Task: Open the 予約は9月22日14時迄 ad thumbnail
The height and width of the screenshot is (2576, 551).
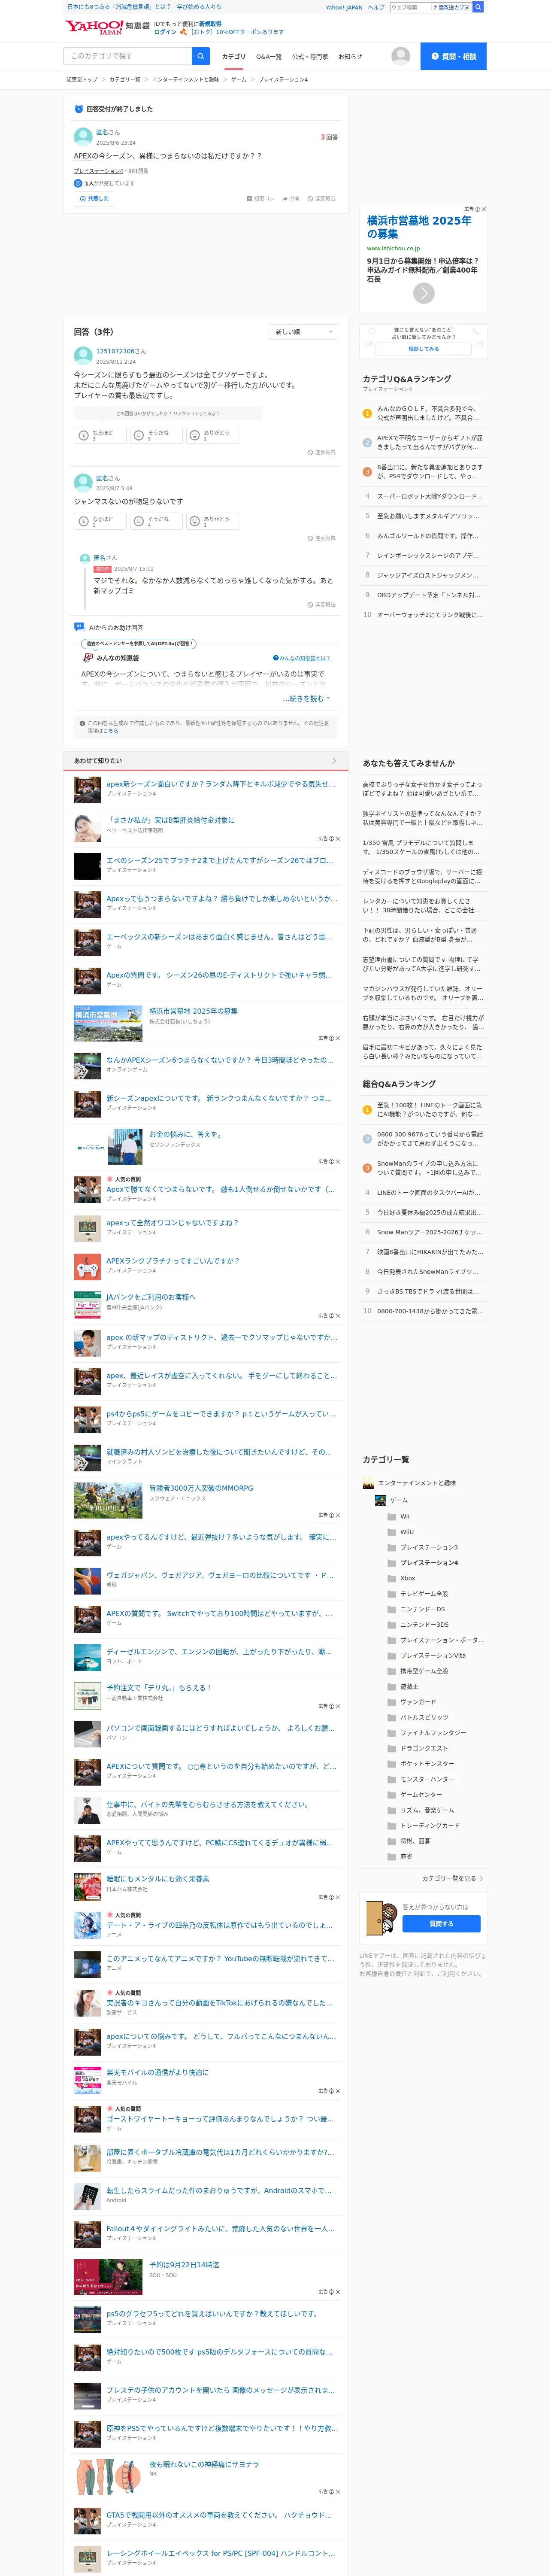Action: [x=108, y=2277]
